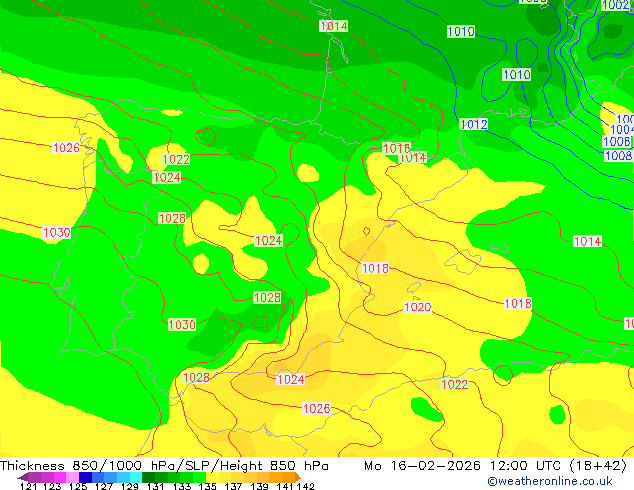
Task: Click the legend value 133
Action: tap(182, 486)
